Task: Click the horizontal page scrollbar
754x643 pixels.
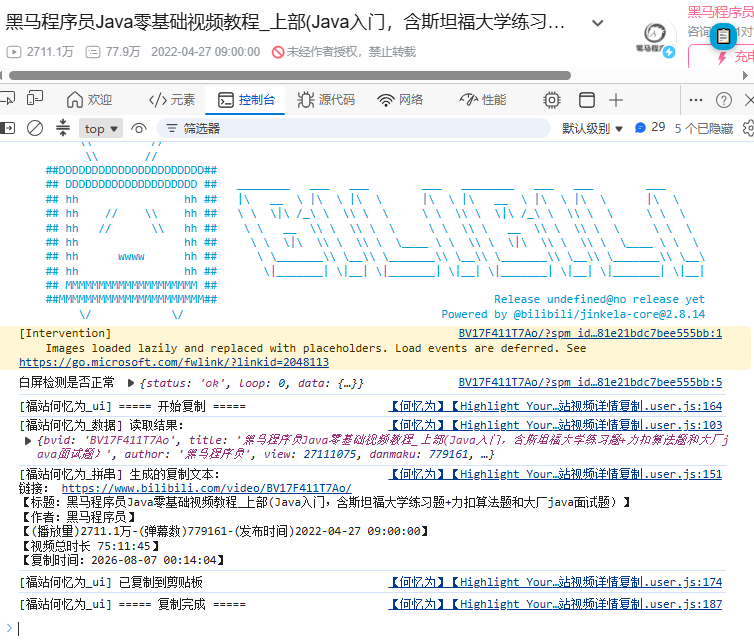Action: pos(290,76)
